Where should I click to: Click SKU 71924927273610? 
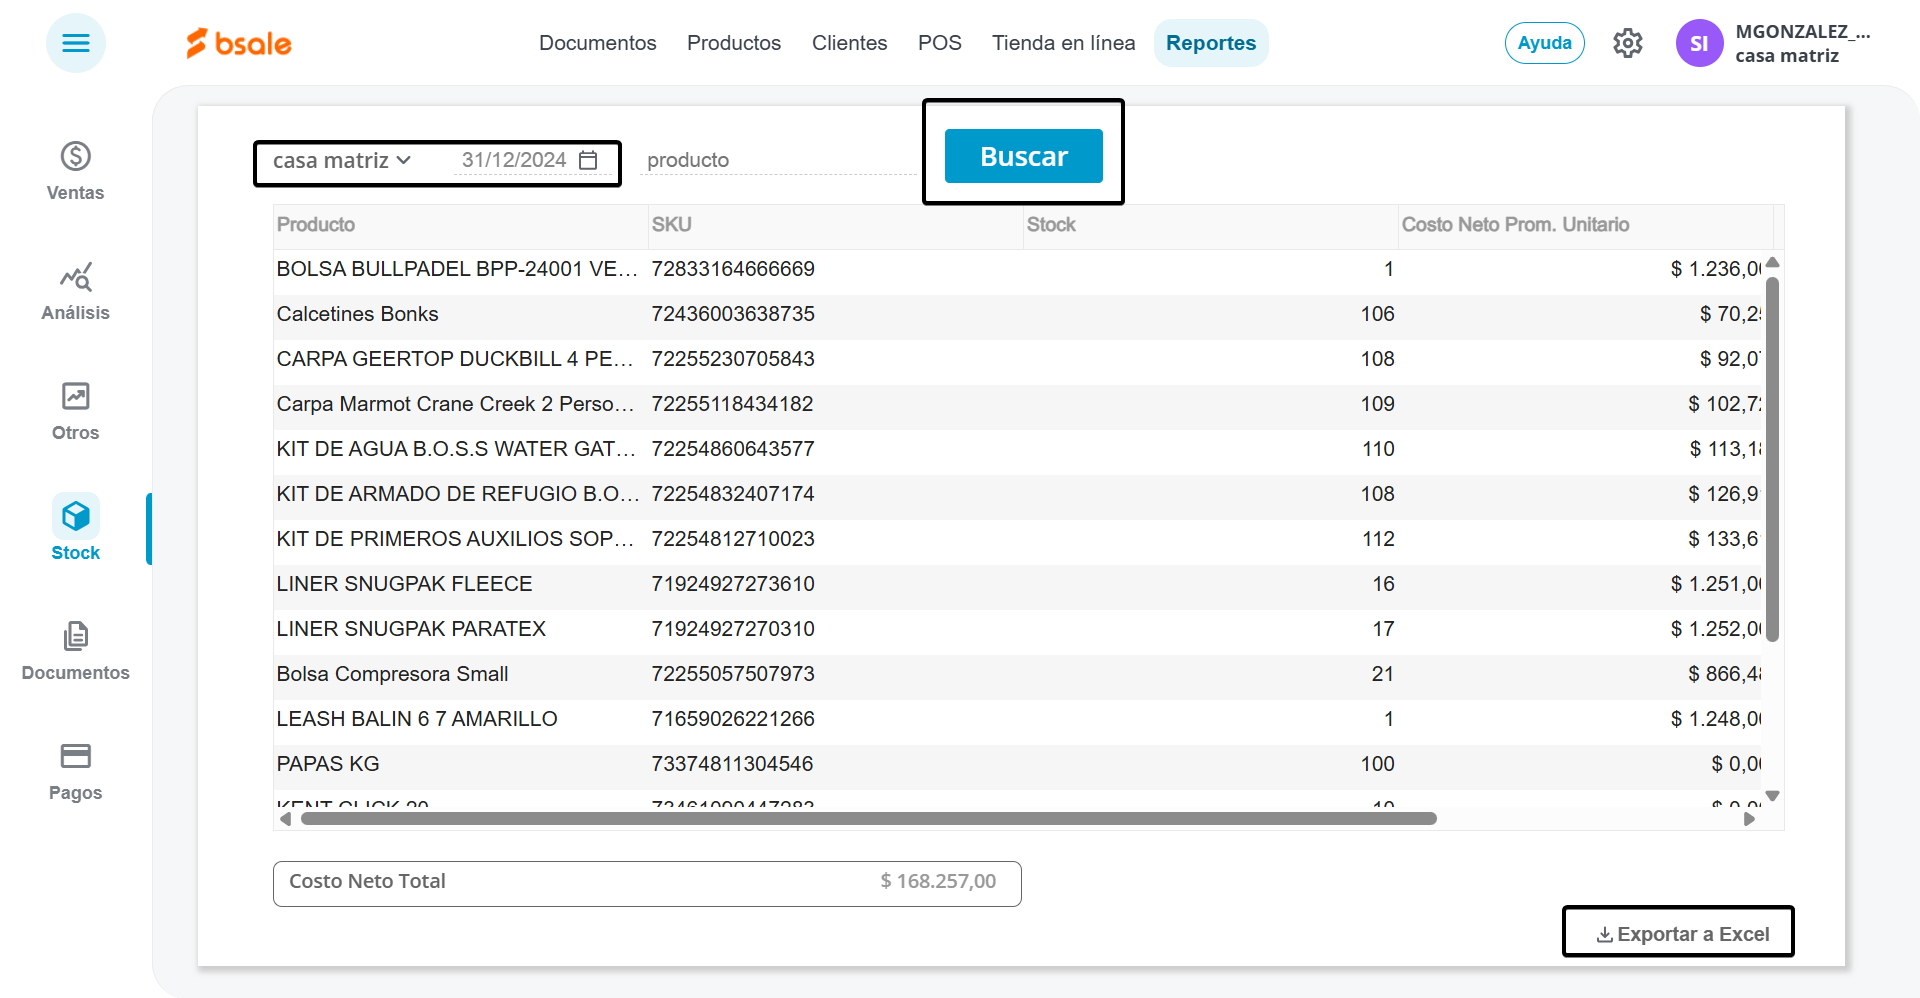click(x=733, y=584)
